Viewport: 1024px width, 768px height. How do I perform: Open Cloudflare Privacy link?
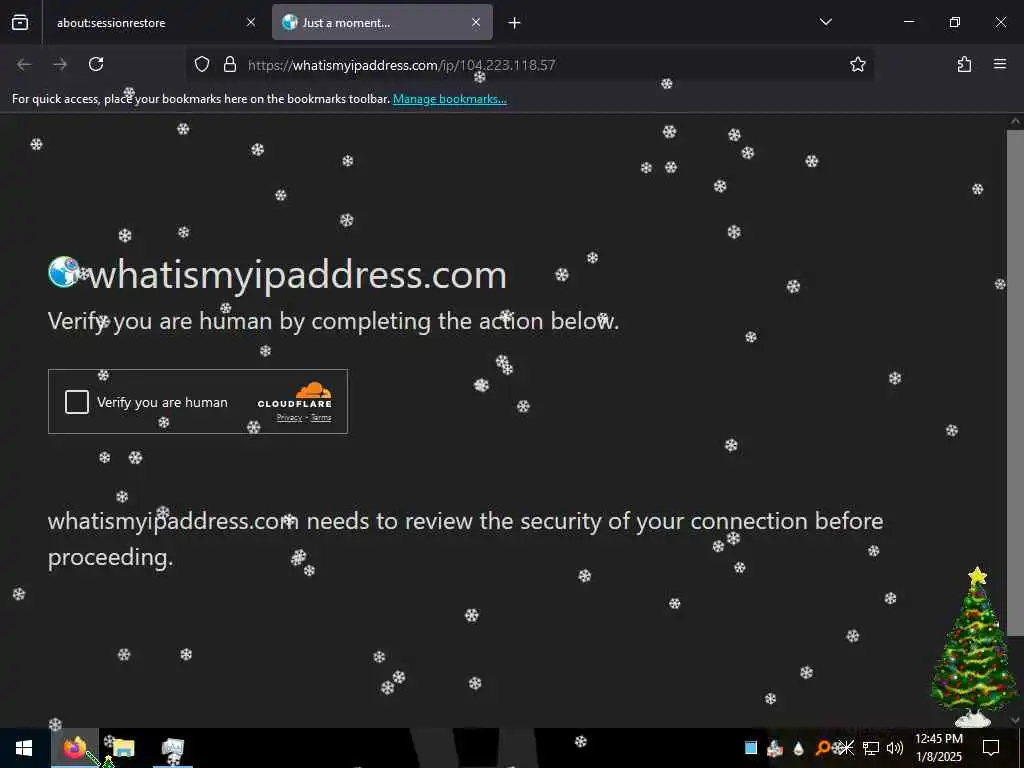289,418
